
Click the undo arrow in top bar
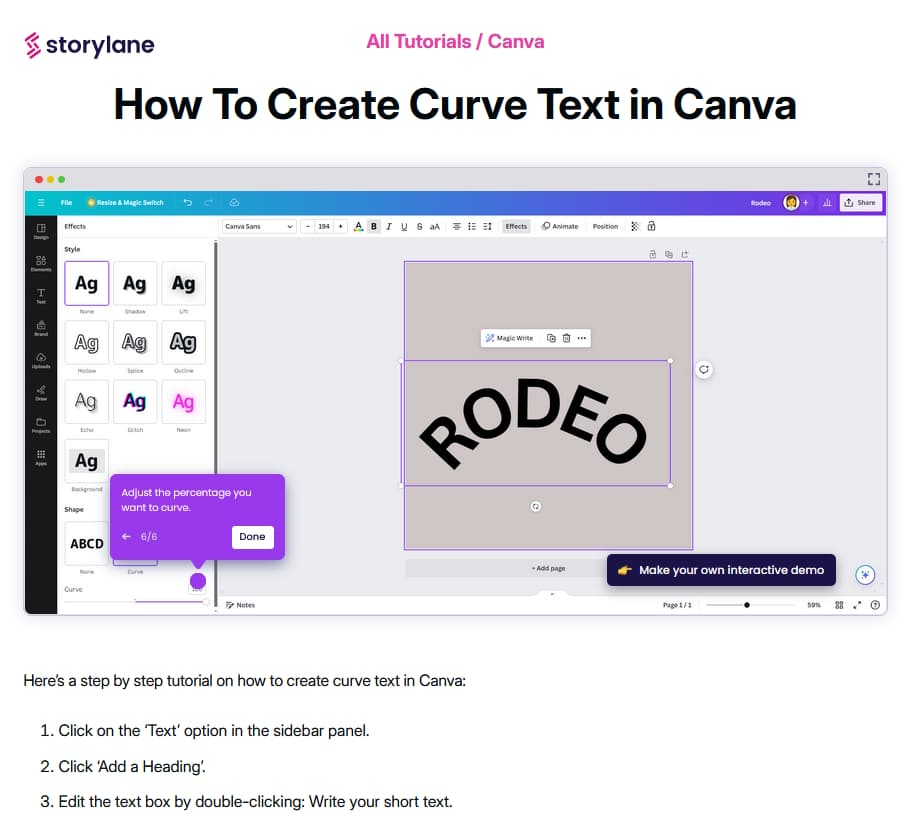tap(188, 202)
